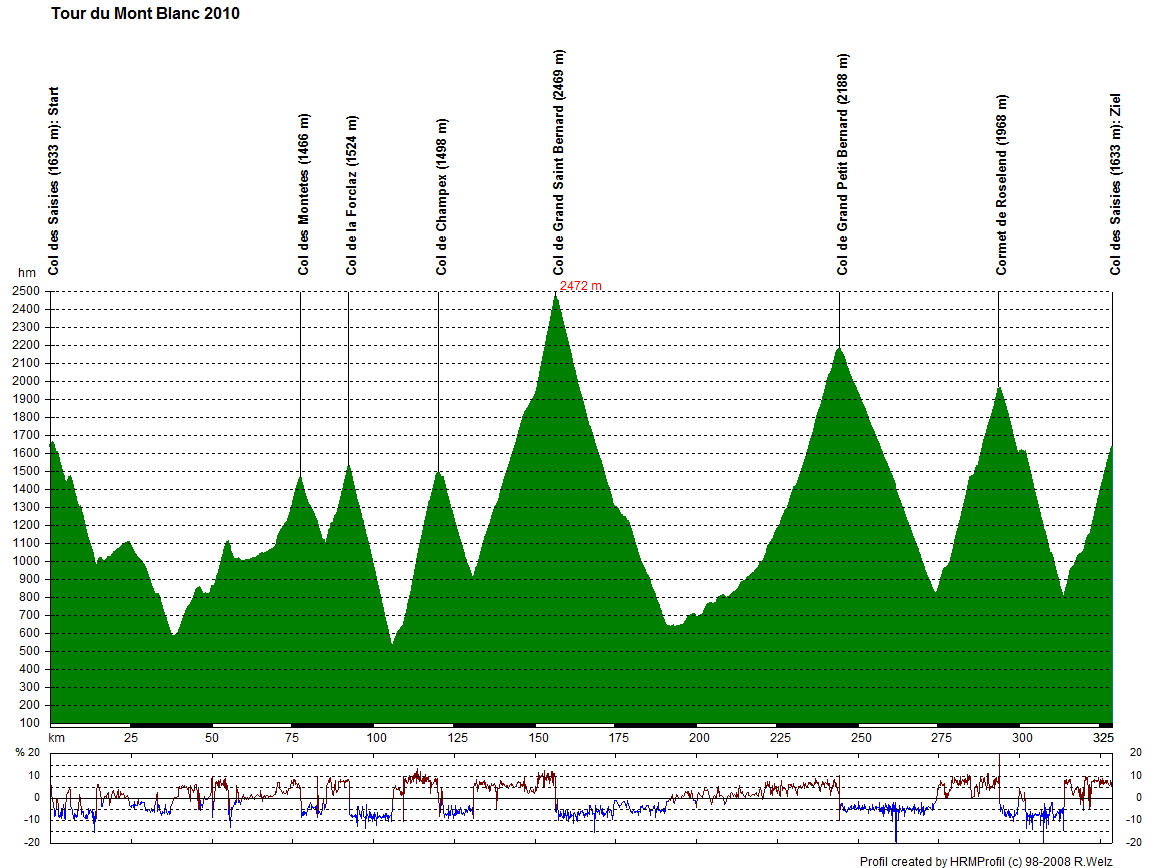
Task: Select the Col des Montetes (1466 m) label
Action: [x=303, y=194]
